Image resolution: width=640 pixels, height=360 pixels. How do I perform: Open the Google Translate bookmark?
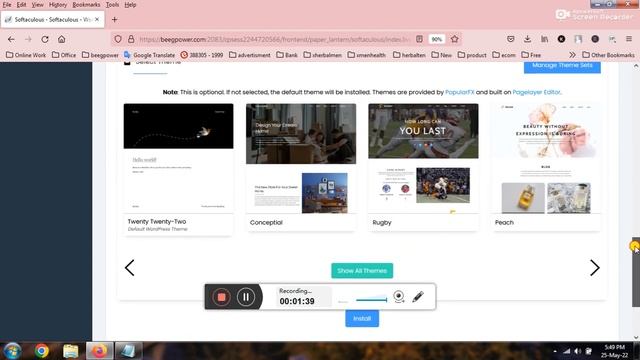149,55
